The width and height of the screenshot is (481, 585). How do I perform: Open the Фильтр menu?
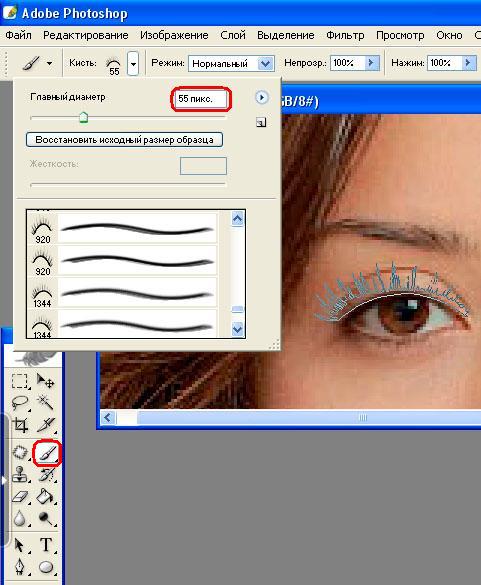point(345,35)
